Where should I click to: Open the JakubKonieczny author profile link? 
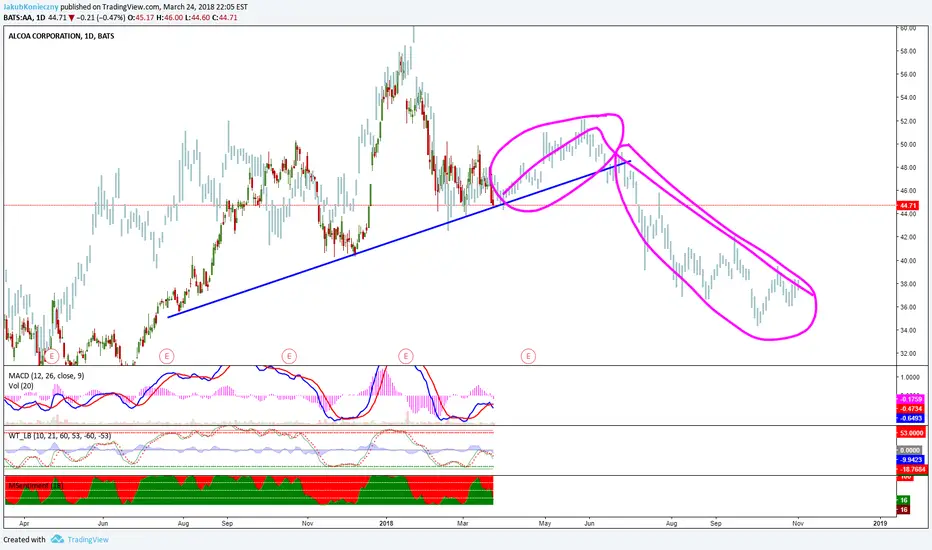31,7
